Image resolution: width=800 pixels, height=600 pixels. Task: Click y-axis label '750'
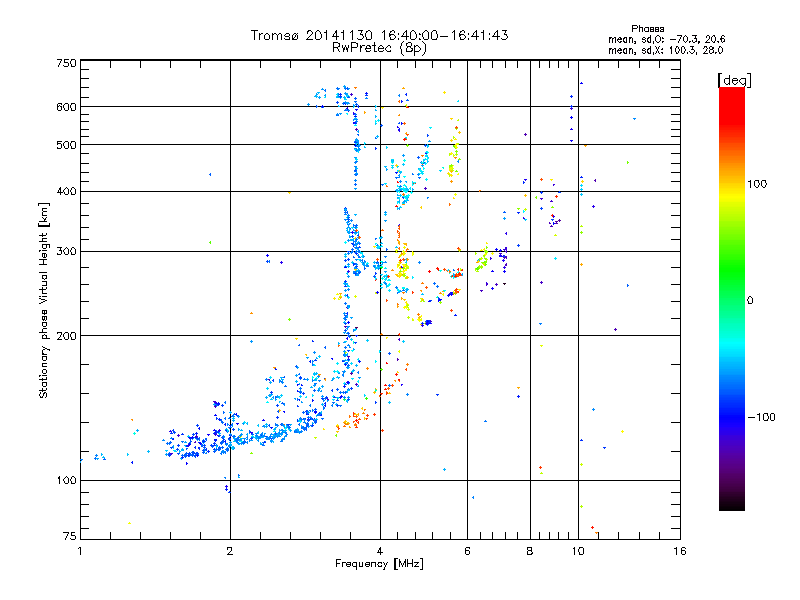(x=66, y=64)
